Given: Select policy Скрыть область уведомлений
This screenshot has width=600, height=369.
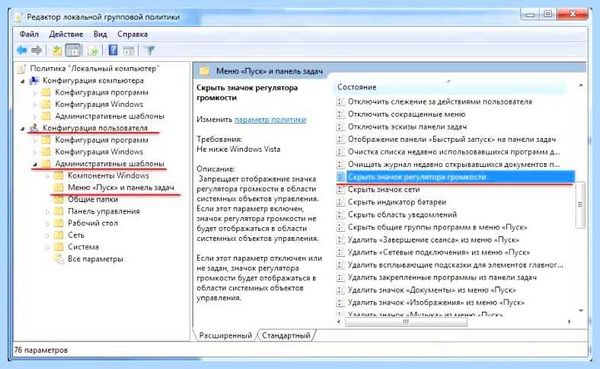Looking at the screenshot, I should [x=402, y=215].
